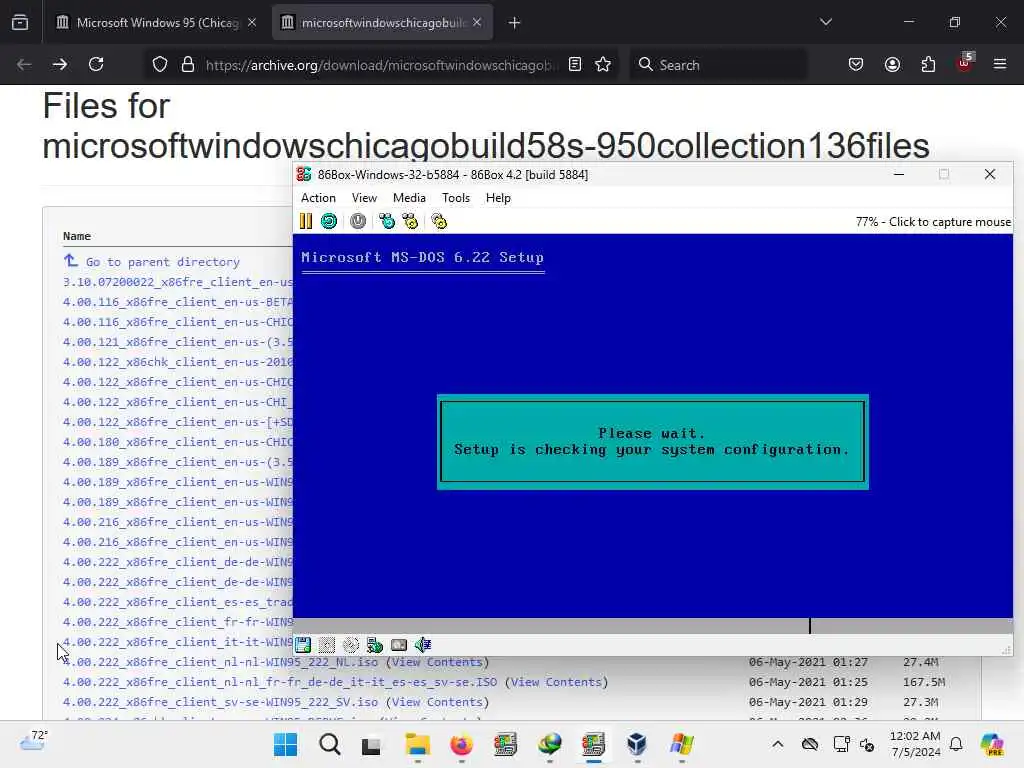Screen dimensions: 1024x768
Task: Send Ctrl+Alt+Esc via yellow toolbar icon
Action: pos(410,221)
